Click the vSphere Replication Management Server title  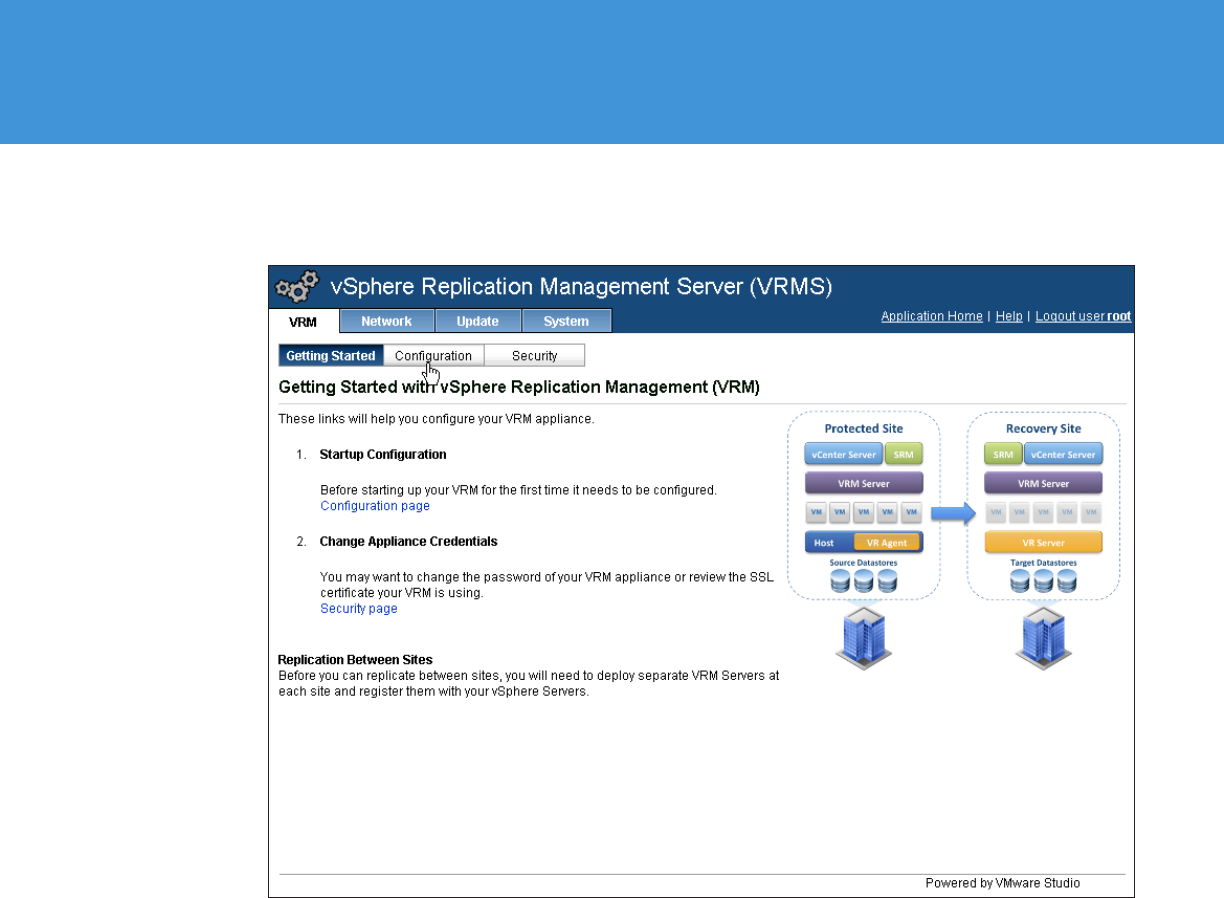coord(581,287)
